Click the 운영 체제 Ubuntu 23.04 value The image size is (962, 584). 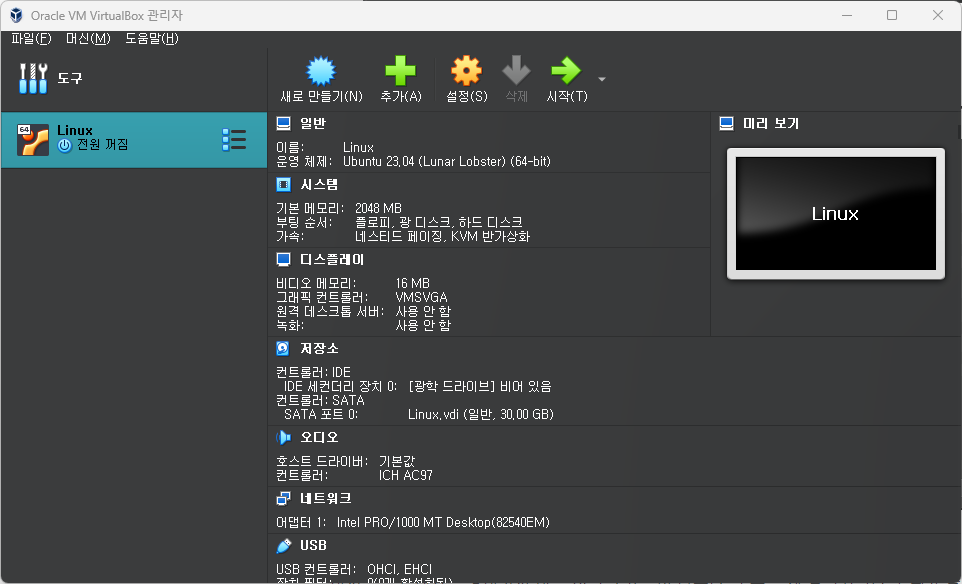[447, 161]
